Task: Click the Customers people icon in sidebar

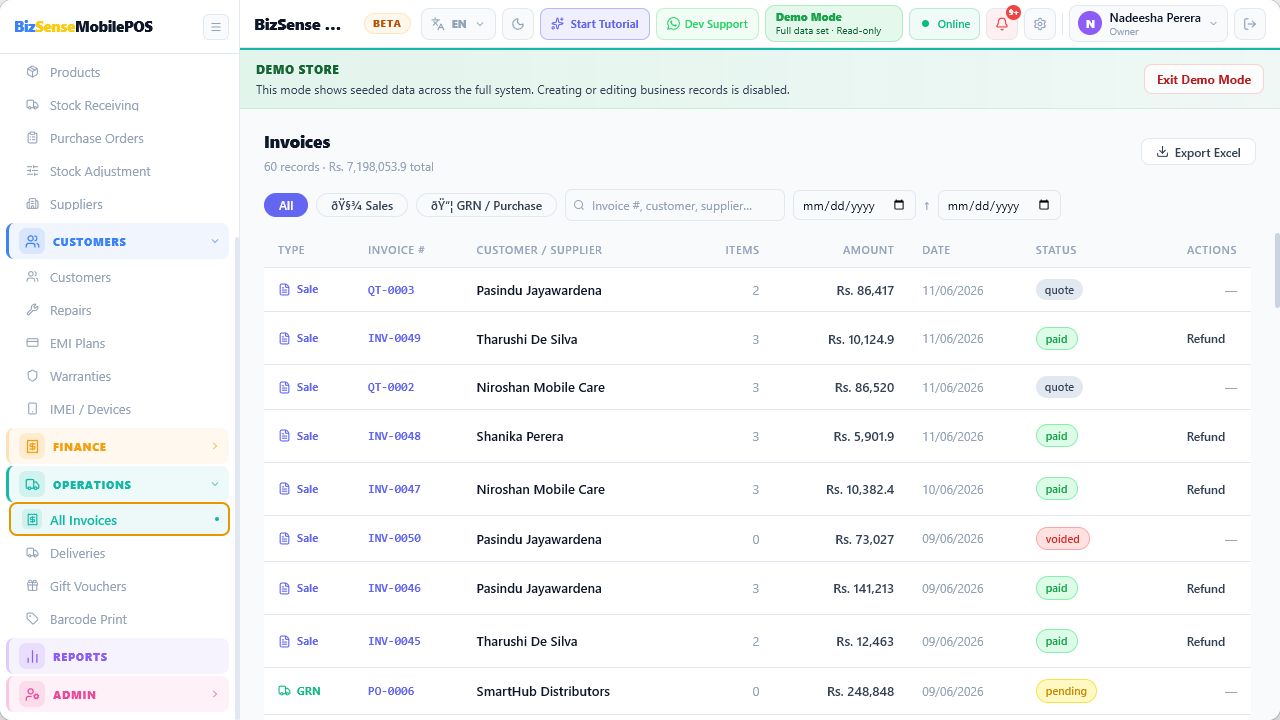Action: (32, 277)
